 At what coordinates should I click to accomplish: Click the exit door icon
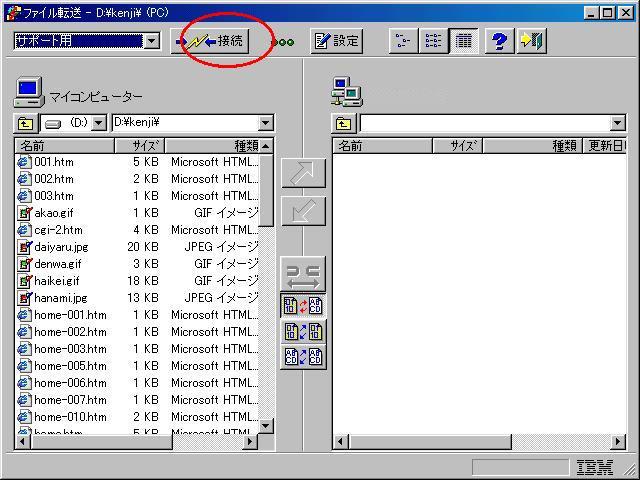(532, 41)
